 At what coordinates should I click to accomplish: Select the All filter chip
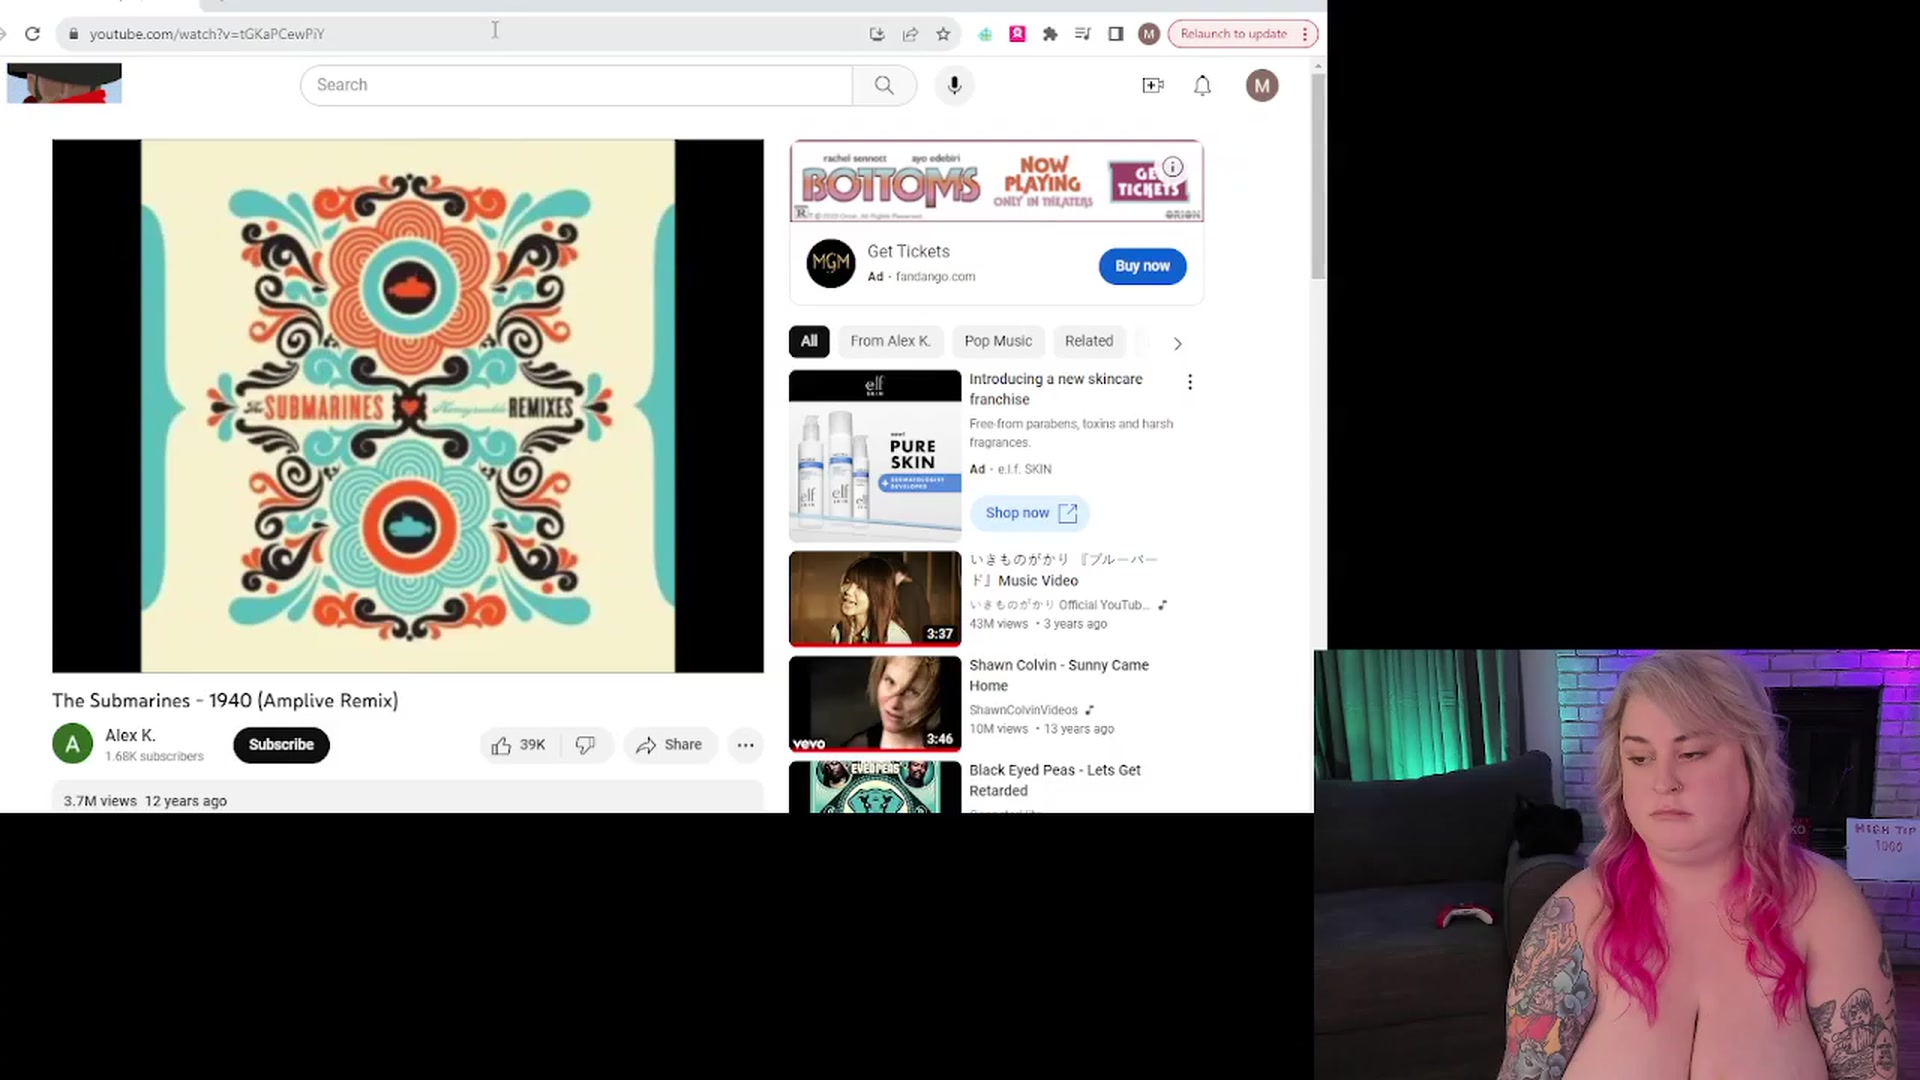click(x=809, y=341)
